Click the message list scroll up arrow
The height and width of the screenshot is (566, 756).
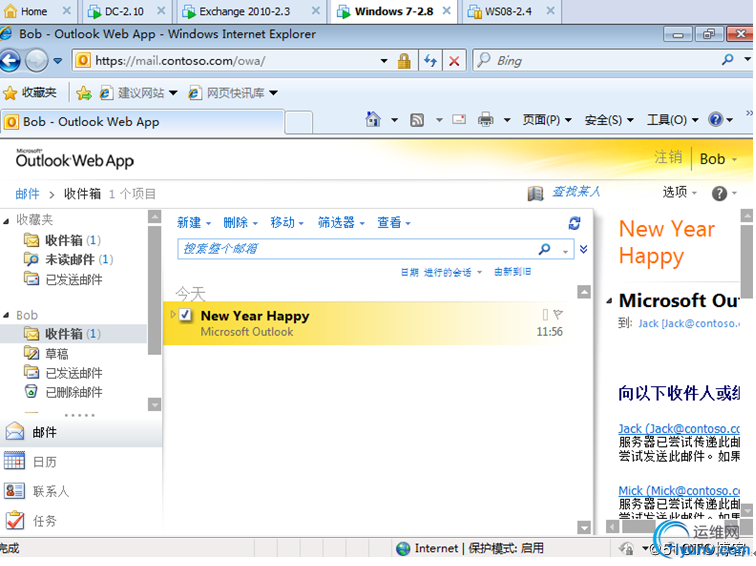click(x=584, y=292)
